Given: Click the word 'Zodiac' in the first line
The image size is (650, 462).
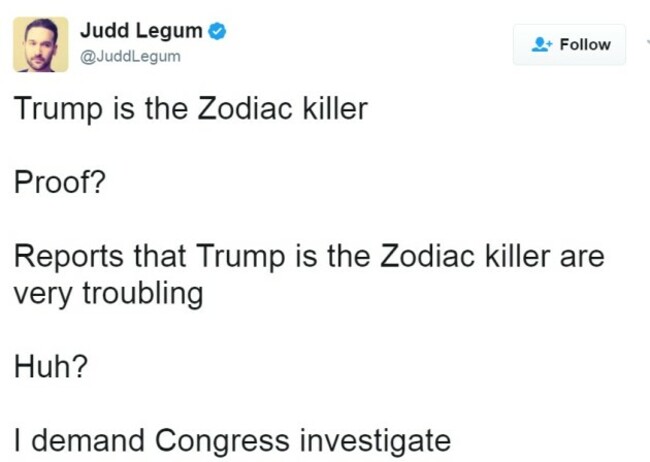Looking at the screenshot, I should coord(245,109).
